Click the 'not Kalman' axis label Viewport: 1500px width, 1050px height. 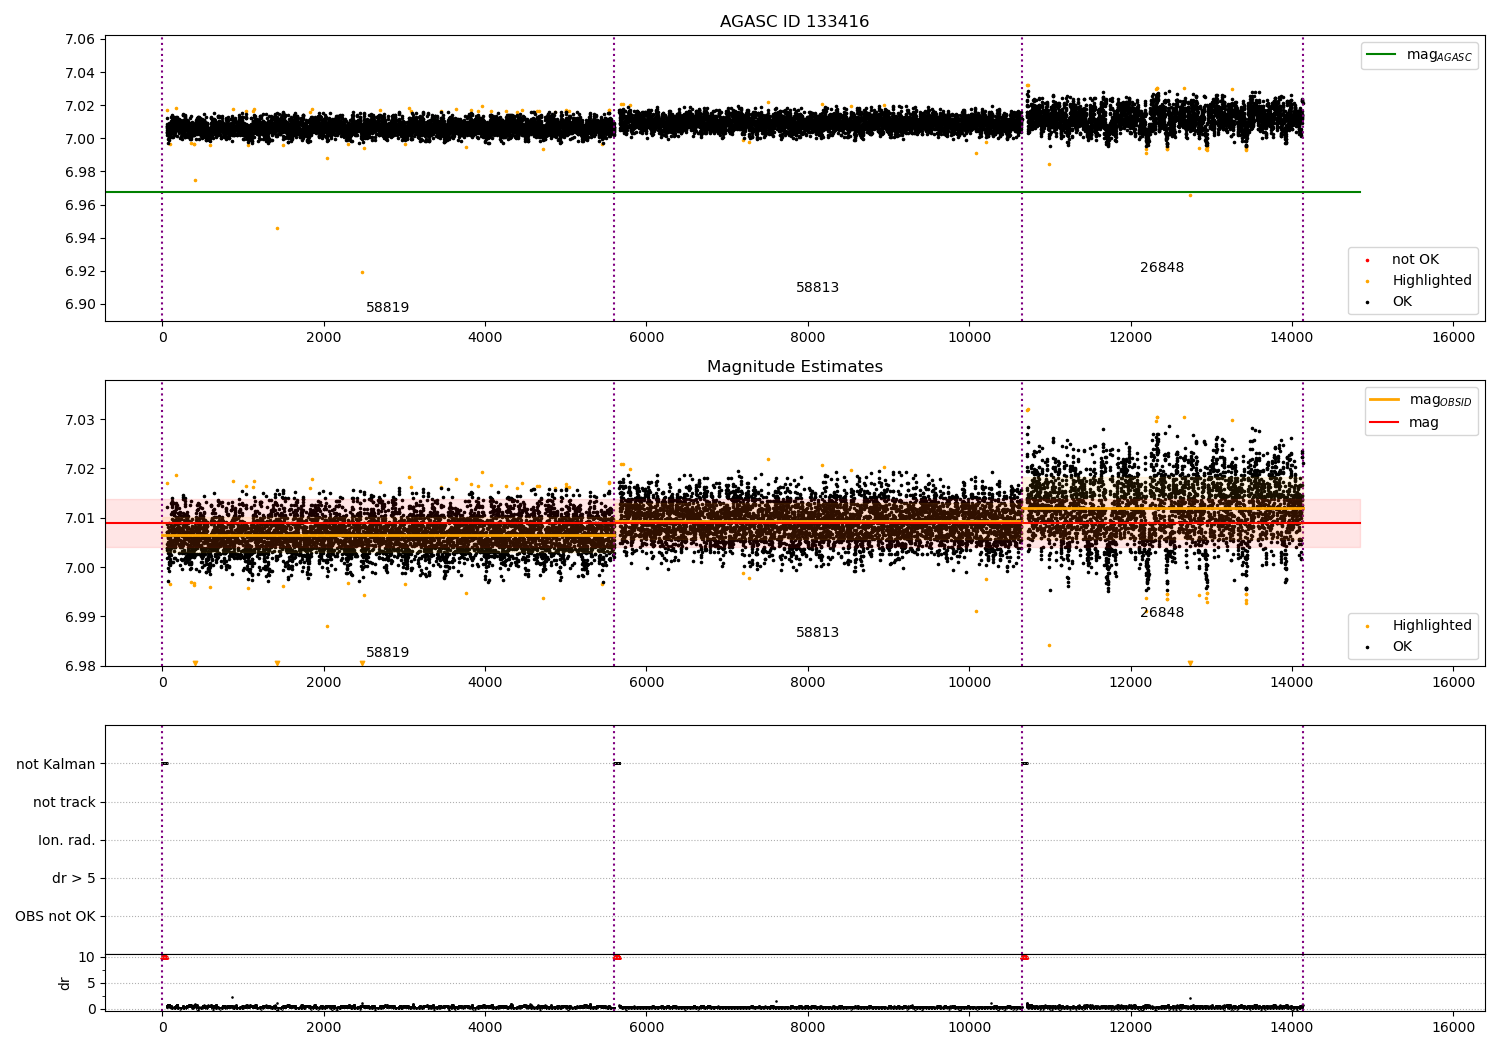tap(56, 764)
